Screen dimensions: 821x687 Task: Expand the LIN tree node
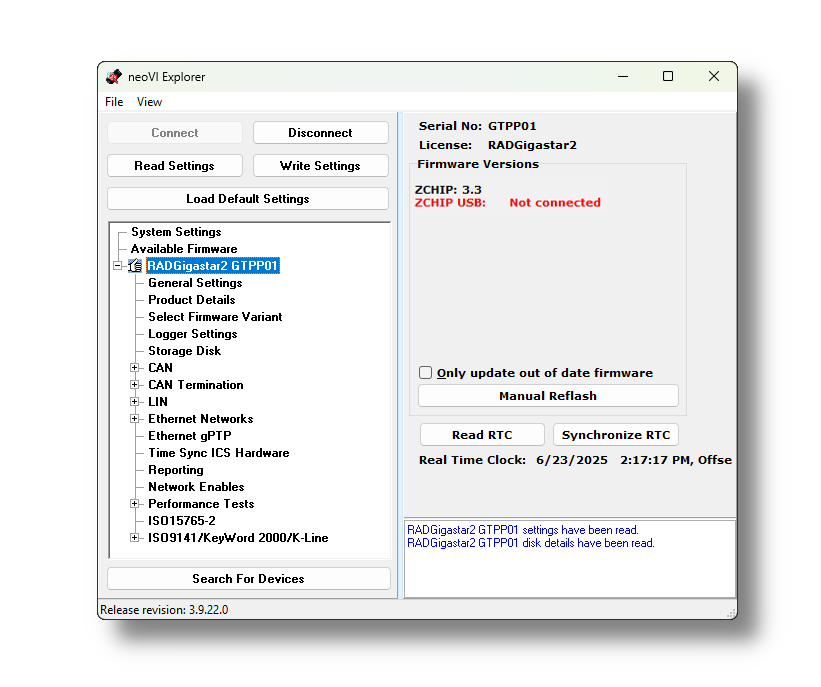[x=135, y=402]
